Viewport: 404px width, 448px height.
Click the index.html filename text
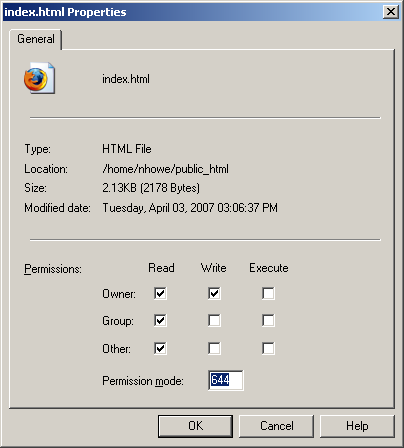126,79
